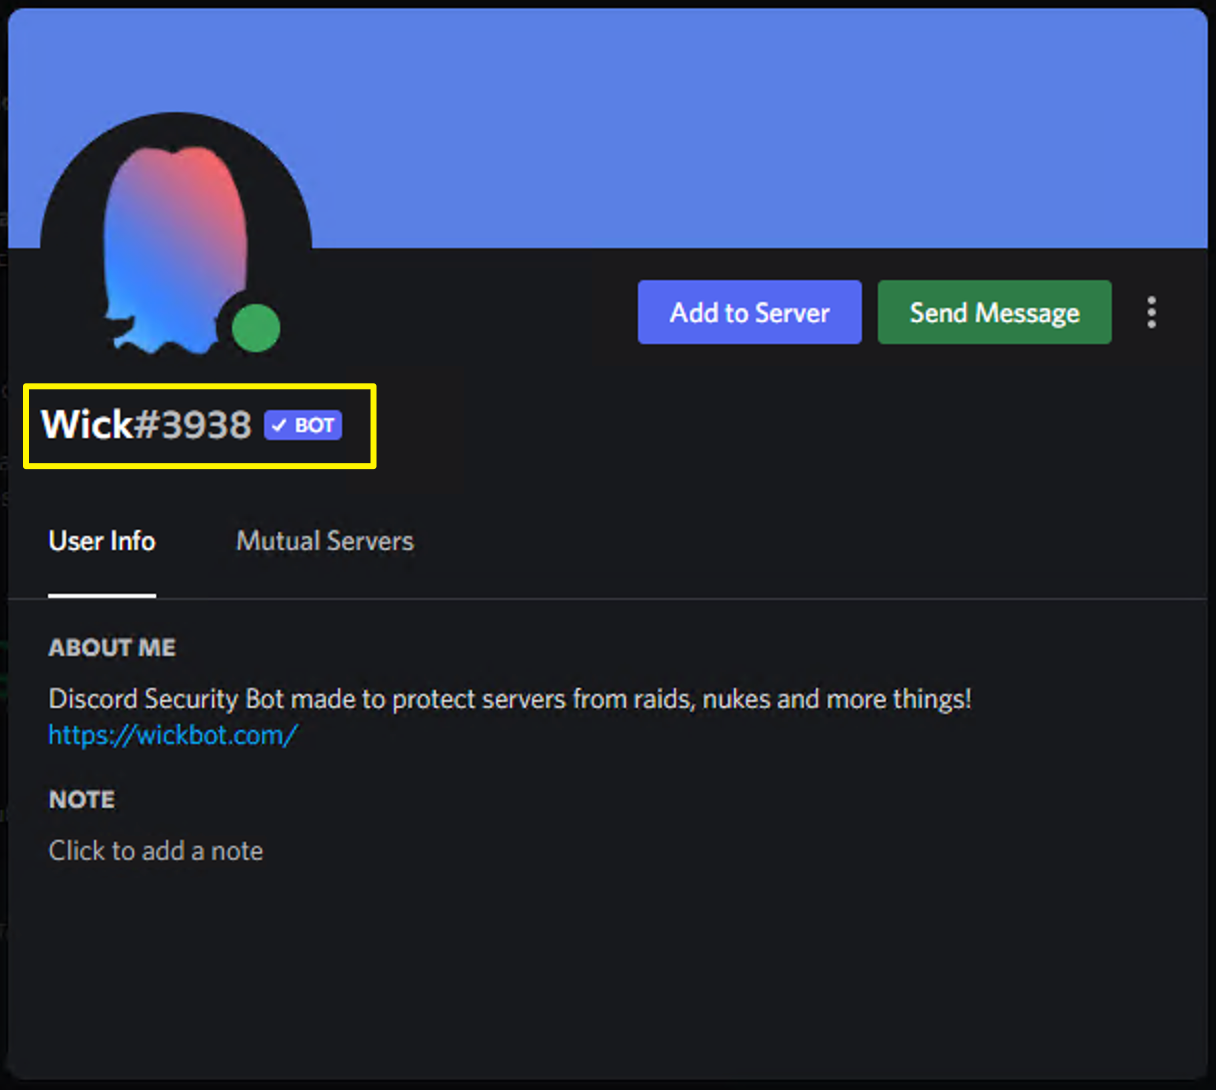Switch to the User Info tab
Image resolution: width=1216 pixels, height=1090 pixels.
(x=102, y=541)
